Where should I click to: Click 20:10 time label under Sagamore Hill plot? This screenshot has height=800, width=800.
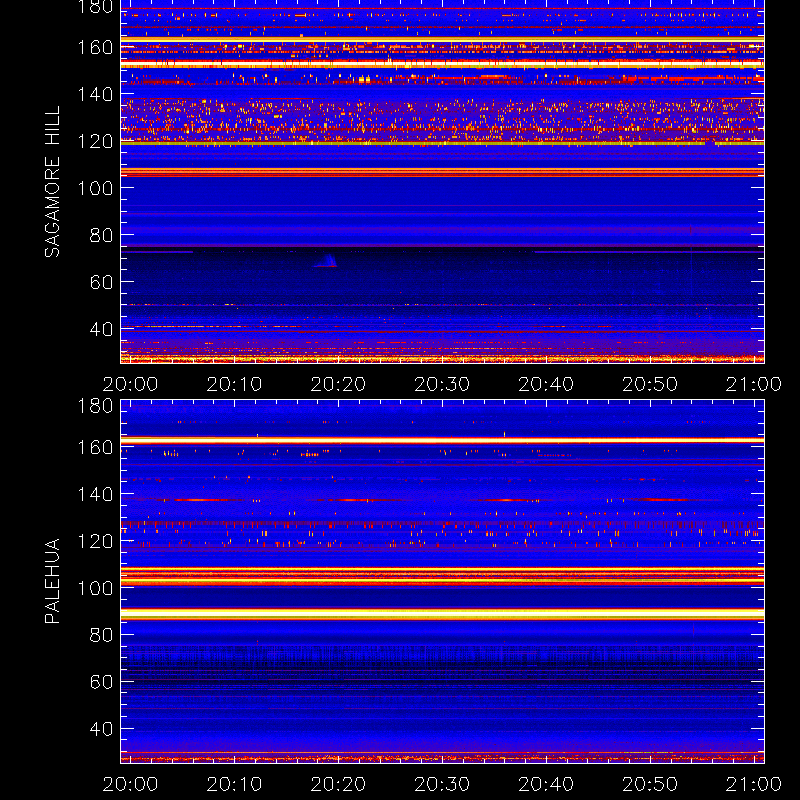click(234, 384)
